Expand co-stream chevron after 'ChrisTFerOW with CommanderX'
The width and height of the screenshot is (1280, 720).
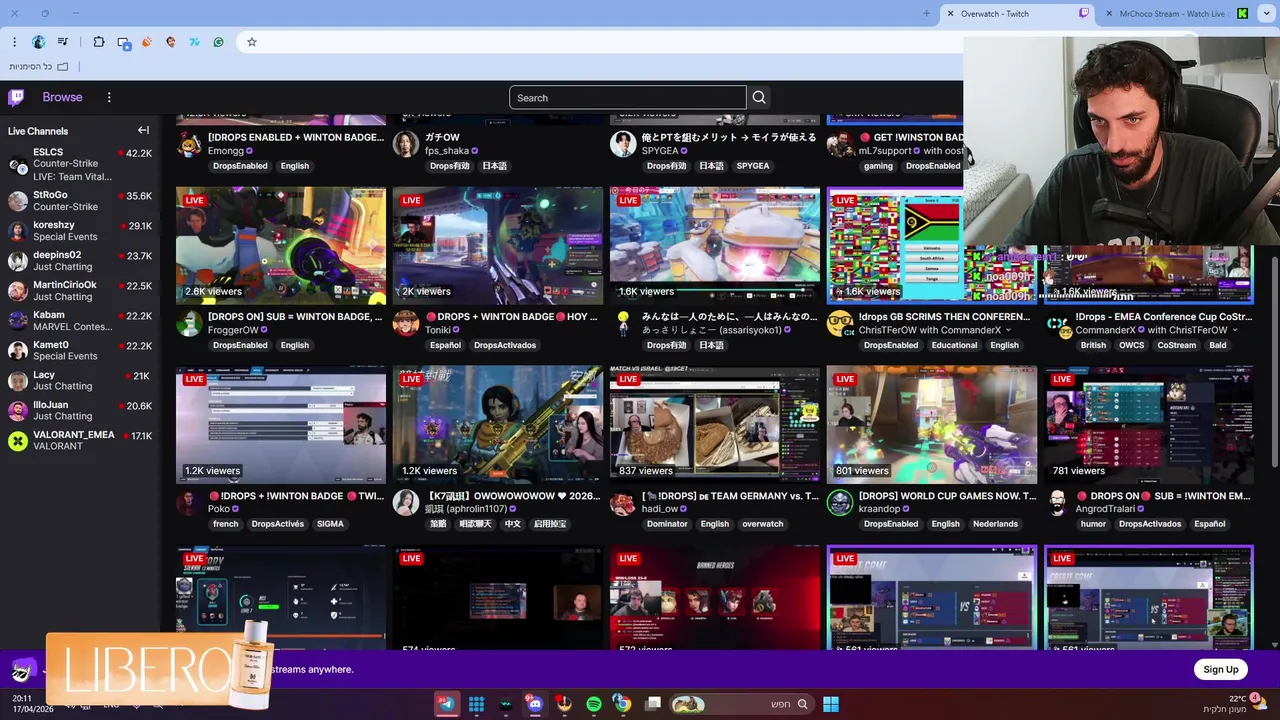pos(1008,330)
